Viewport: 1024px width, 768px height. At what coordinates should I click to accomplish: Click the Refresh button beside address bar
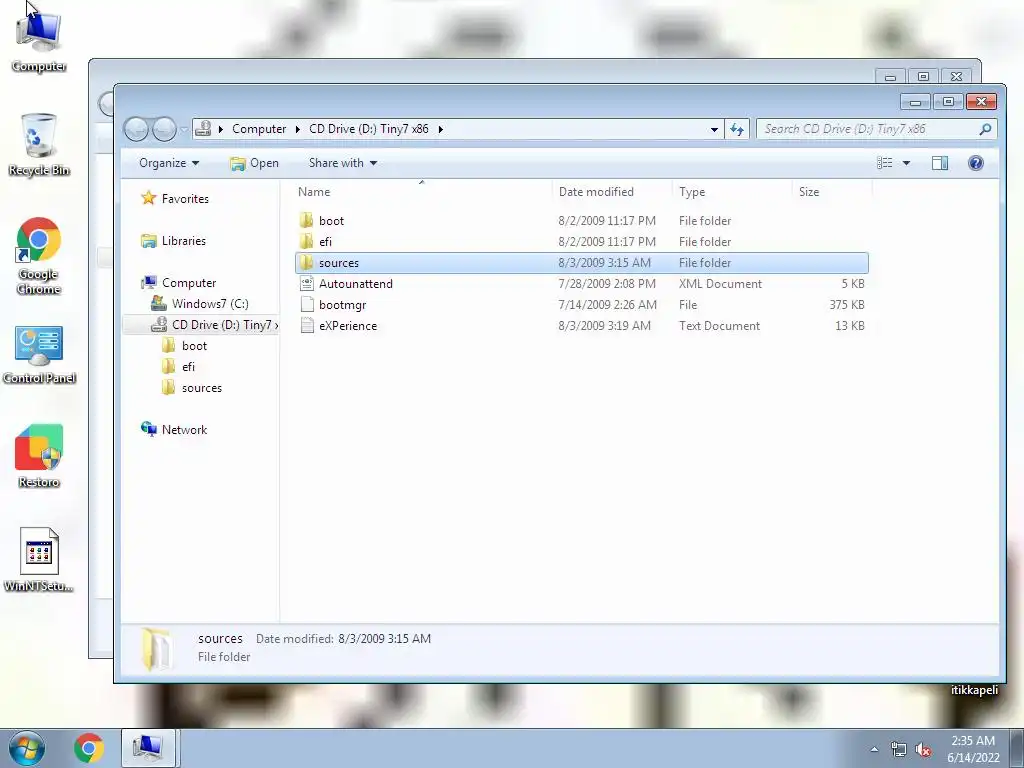point(737,129)
